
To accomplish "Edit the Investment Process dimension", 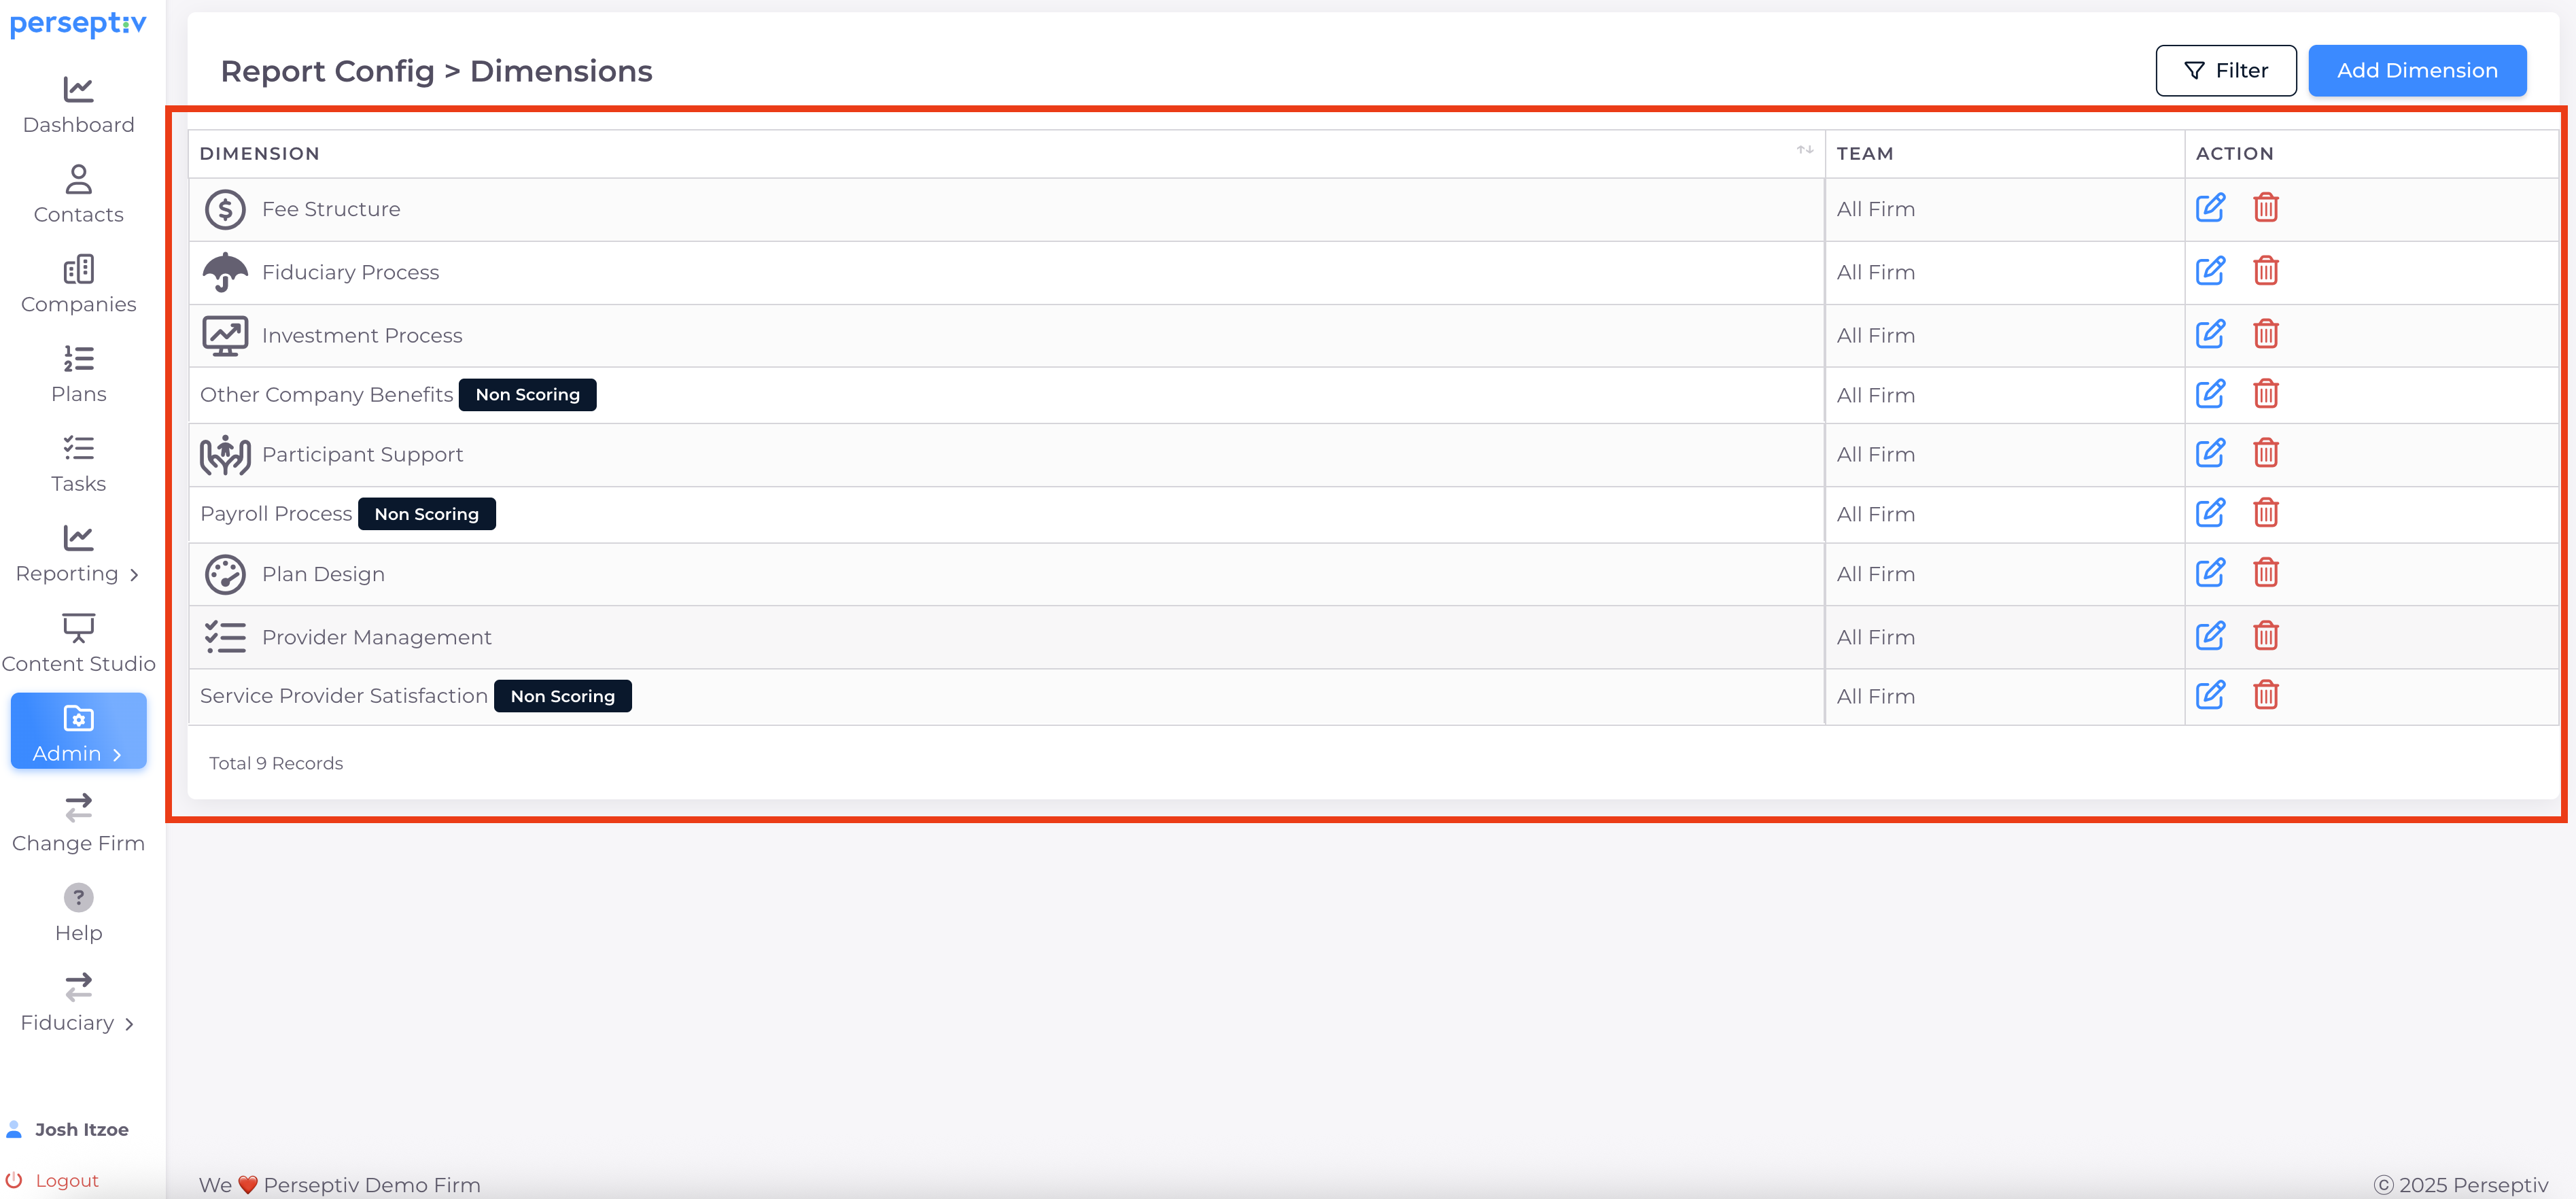I will [2209, 334].
